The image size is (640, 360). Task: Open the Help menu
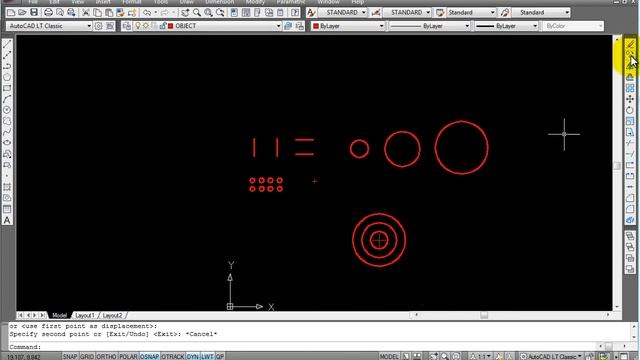tap(358, 2)
